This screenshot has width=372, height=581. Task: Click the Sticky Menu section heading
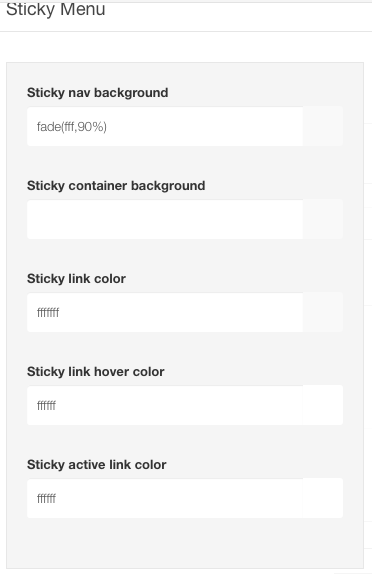pyautogui.click(x=56, y=9)
